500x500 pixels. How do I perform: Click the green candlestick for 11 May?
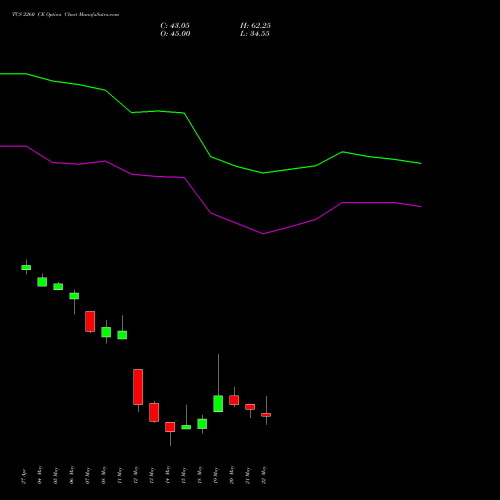pyautogui.click(x=122, y=335)
